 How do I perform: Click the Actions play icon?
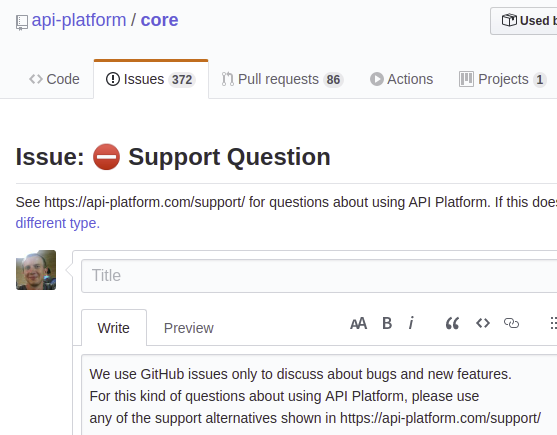377,79
